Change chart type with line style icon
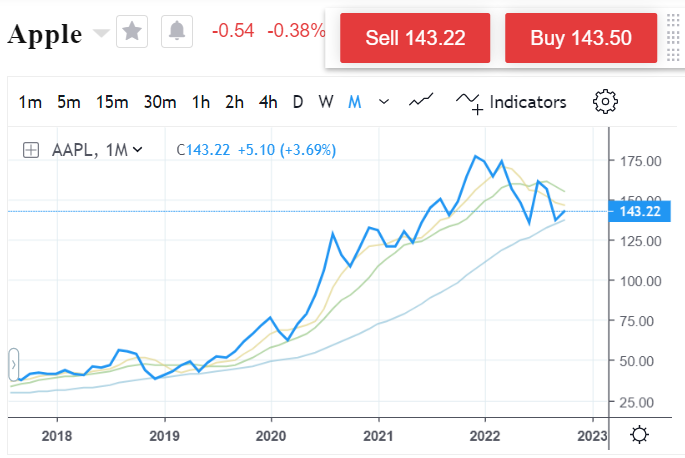This screenshot has width=685, height=458. click(x=421, y=100)
